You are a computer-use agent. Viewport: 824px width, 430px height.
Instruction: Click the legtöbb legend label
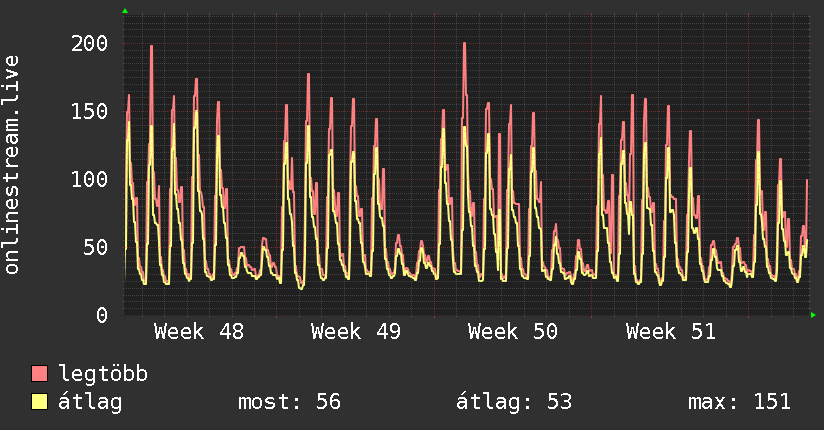[103, 373]
